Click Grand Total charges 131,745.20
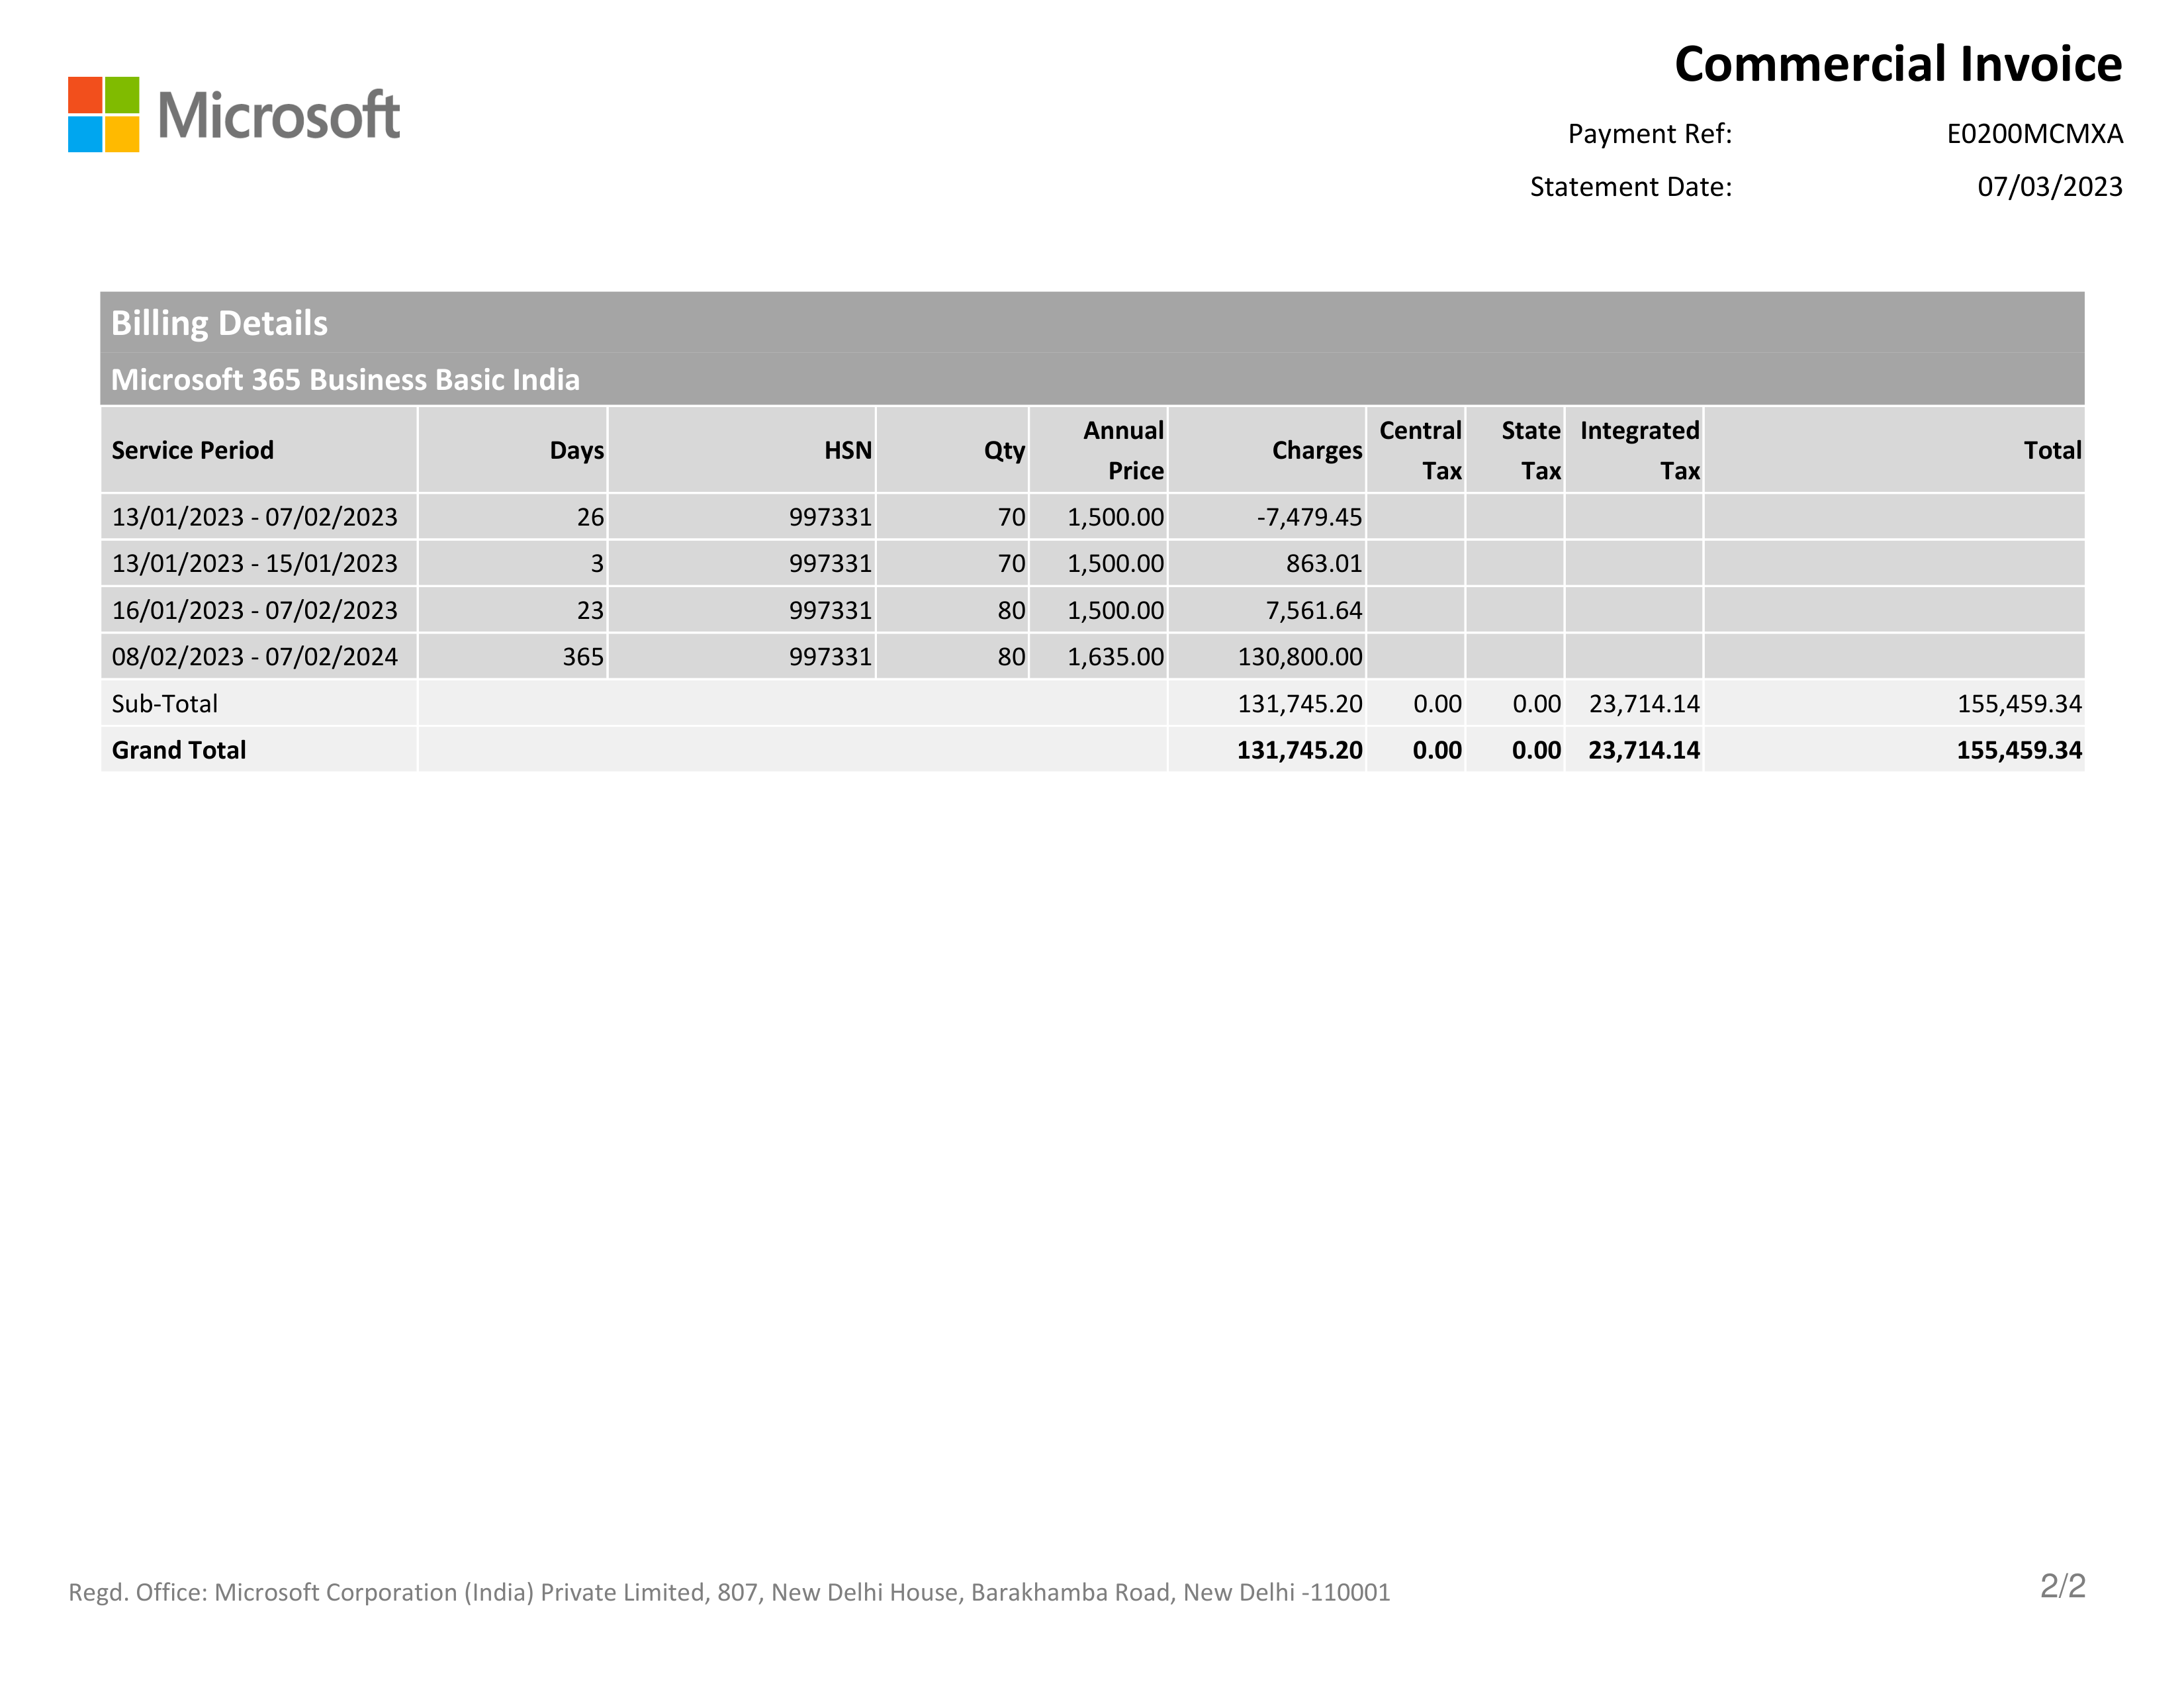Viewport: 2184px width, 1688px height. coord(1299,750)
